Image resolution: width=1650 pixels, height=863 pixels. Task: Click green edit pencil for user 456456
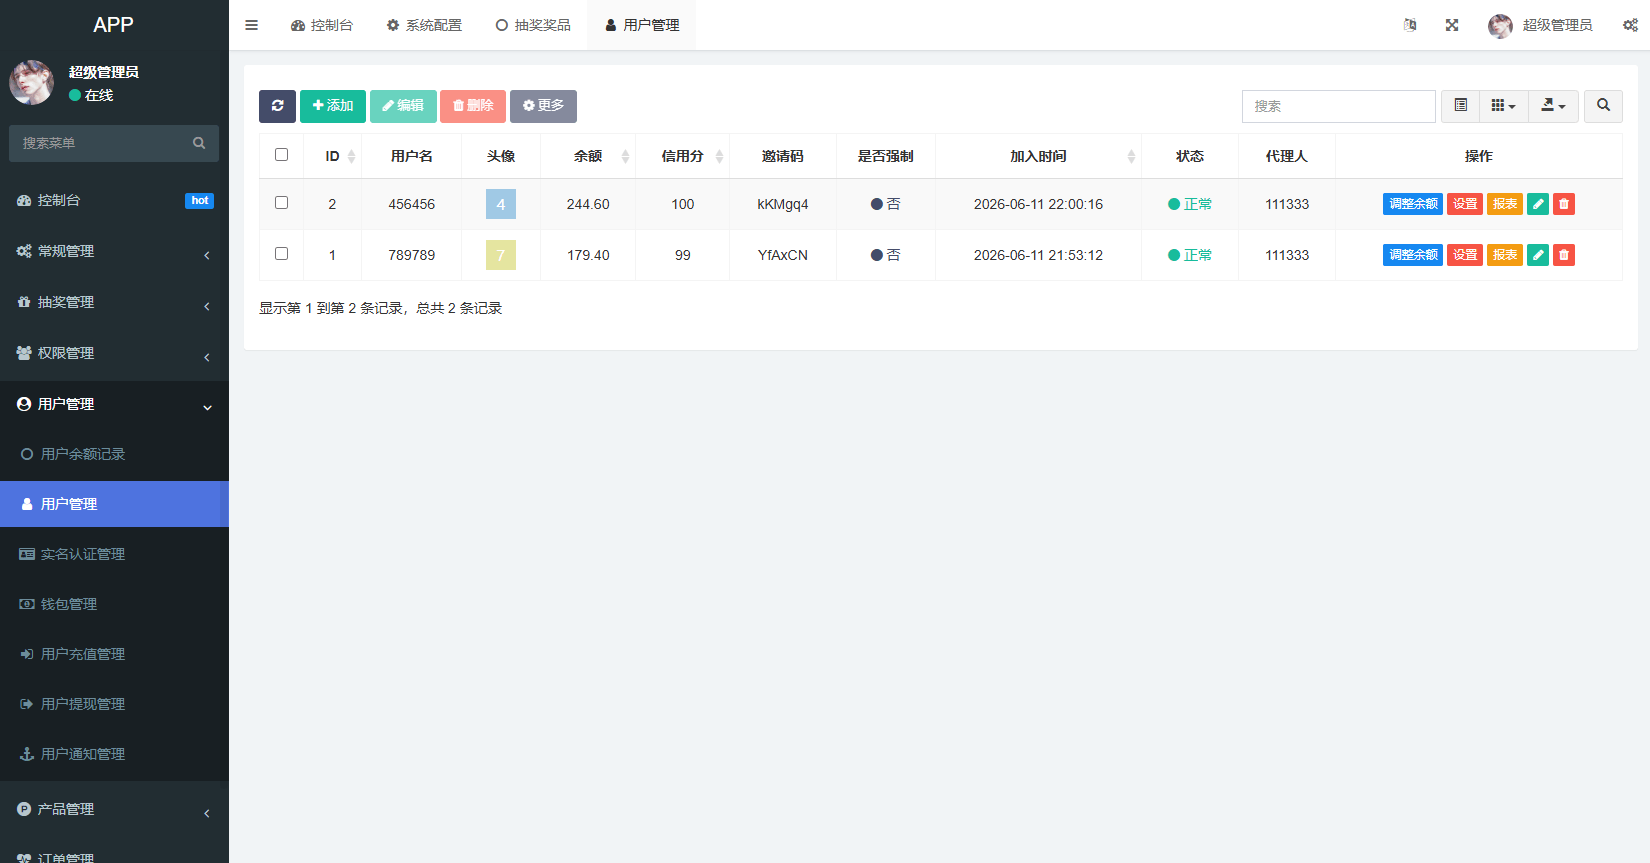[x=1538, y=204]
